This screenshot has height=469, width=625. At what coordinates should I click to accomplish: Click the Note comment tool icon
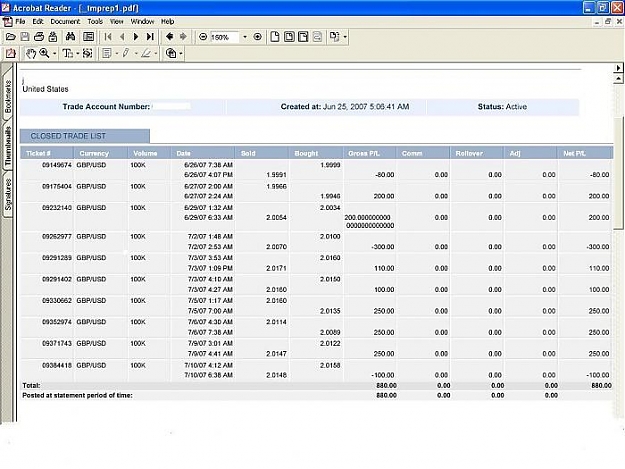coord(107,53)
